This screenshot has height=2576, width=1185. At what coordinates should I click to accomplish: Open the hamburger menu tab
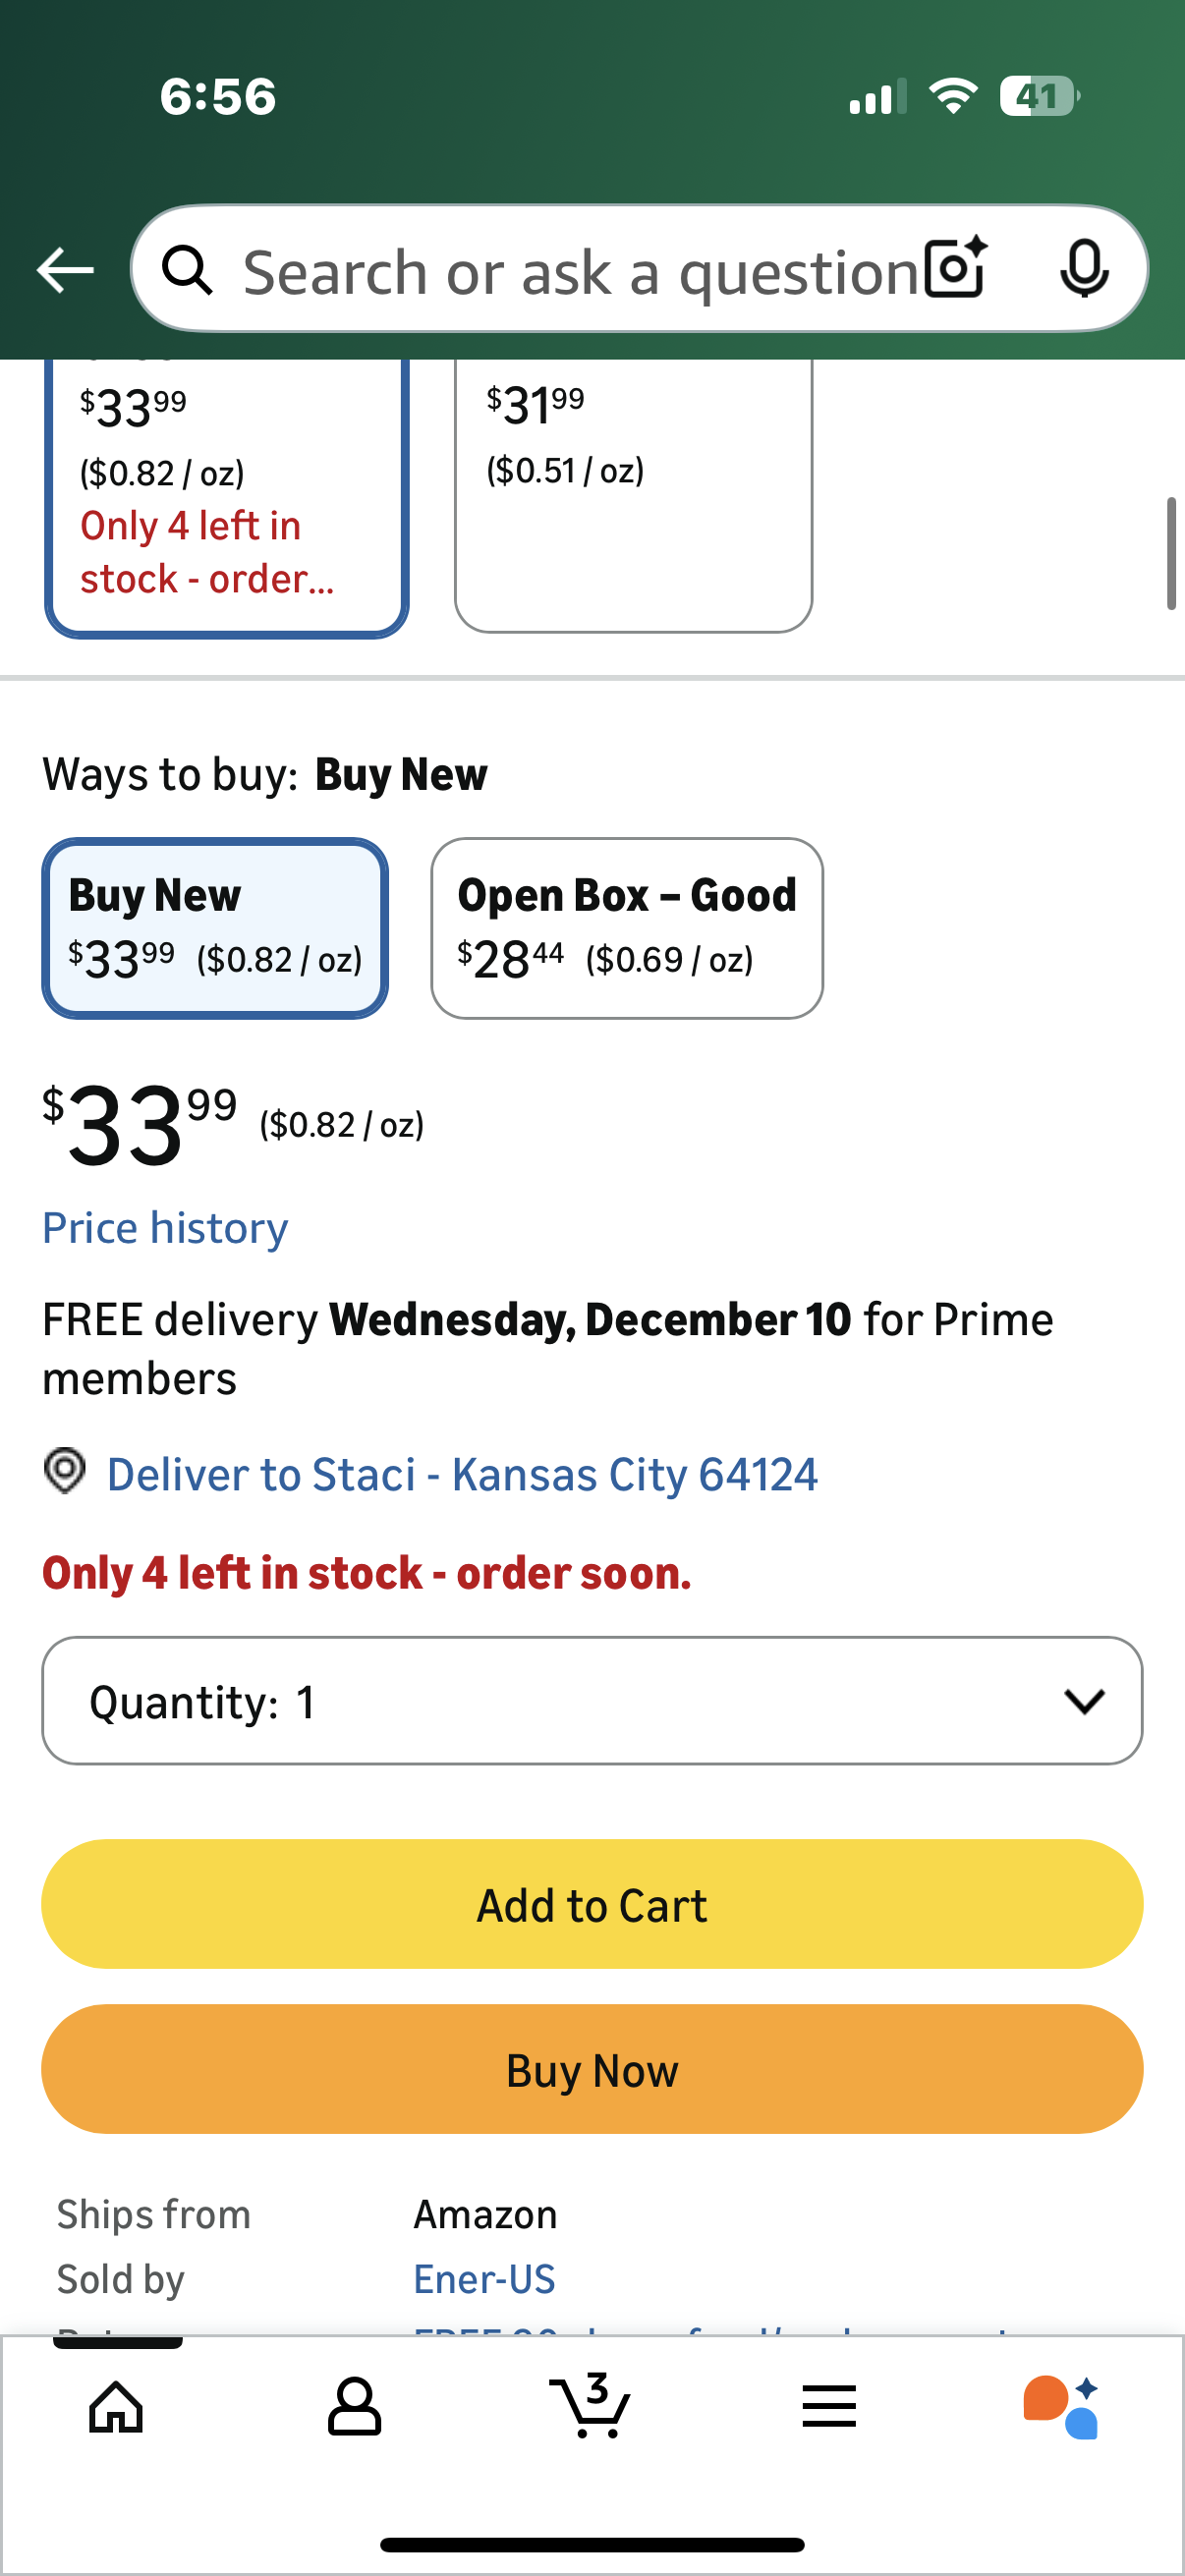(828, 2406)
